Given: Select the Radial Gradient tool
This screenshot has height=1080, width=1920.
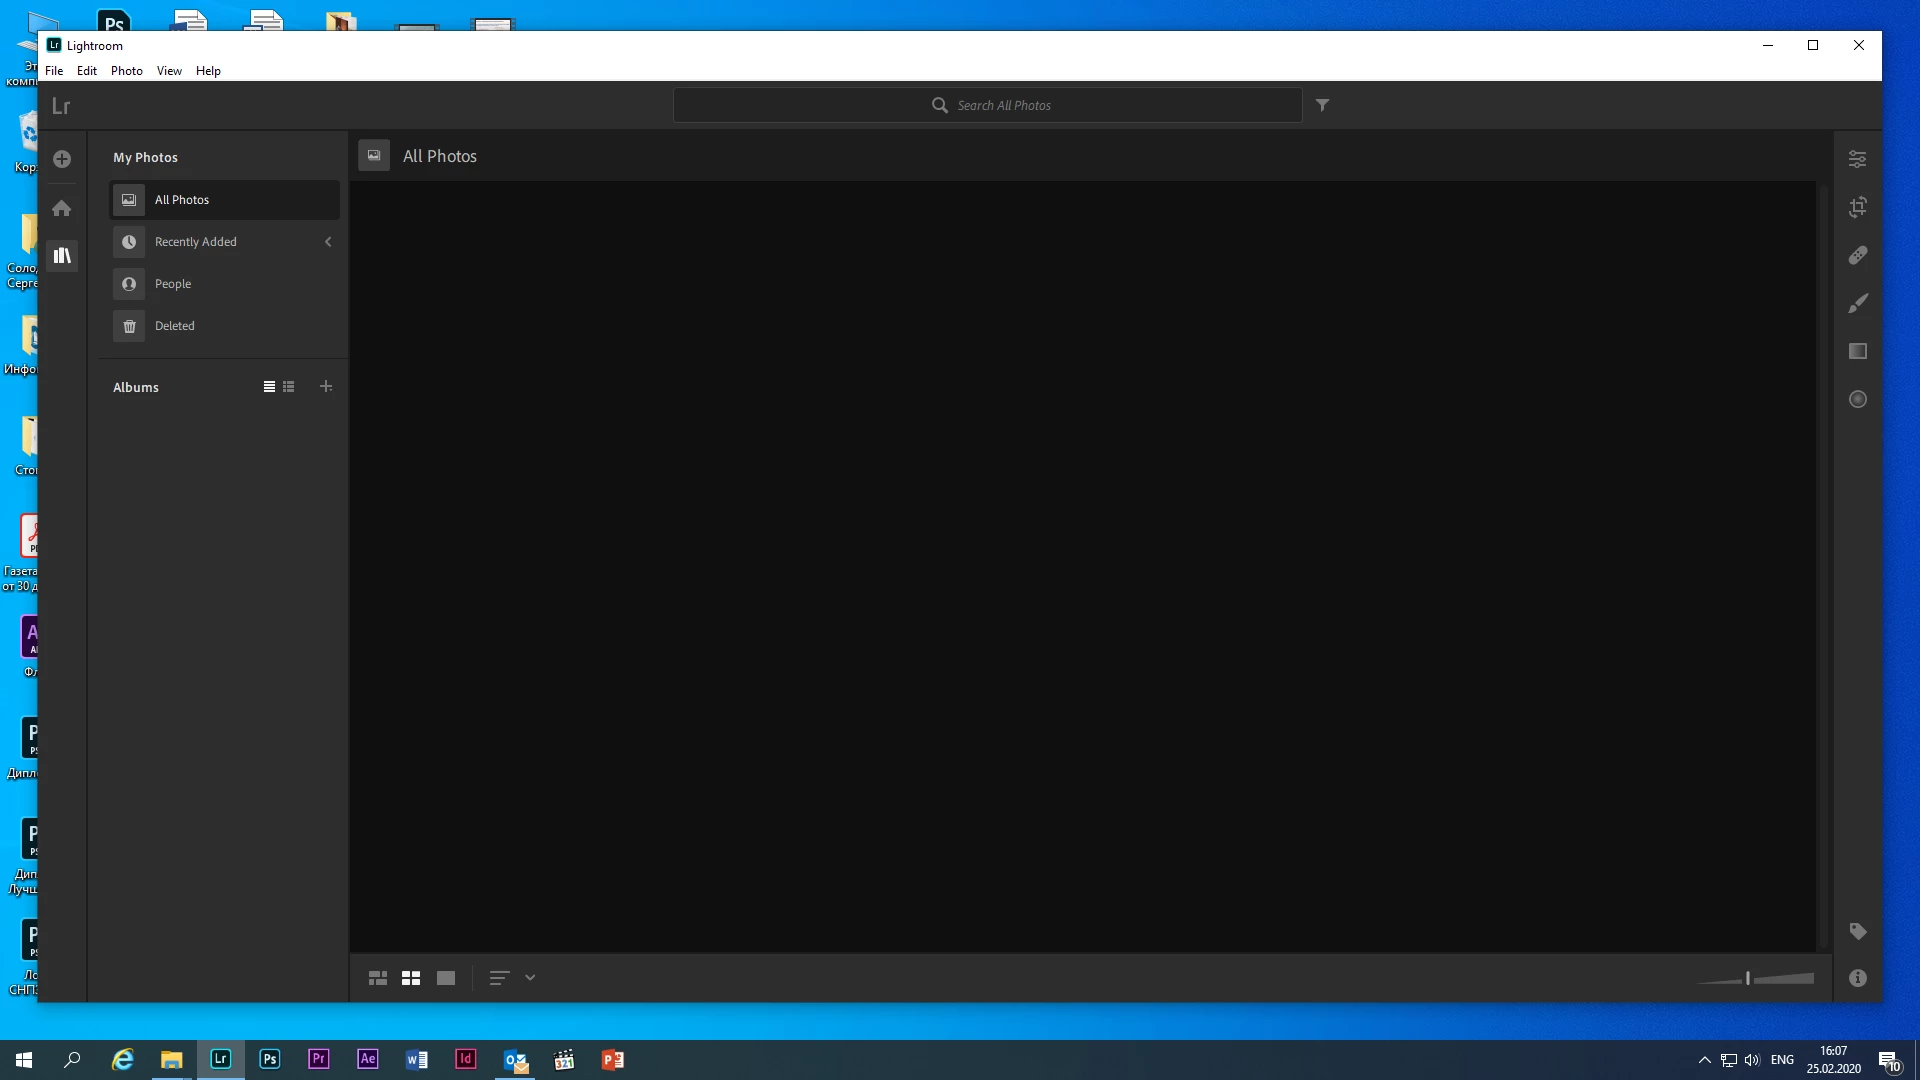Looking at the screenshot, I should [1857, 400].
